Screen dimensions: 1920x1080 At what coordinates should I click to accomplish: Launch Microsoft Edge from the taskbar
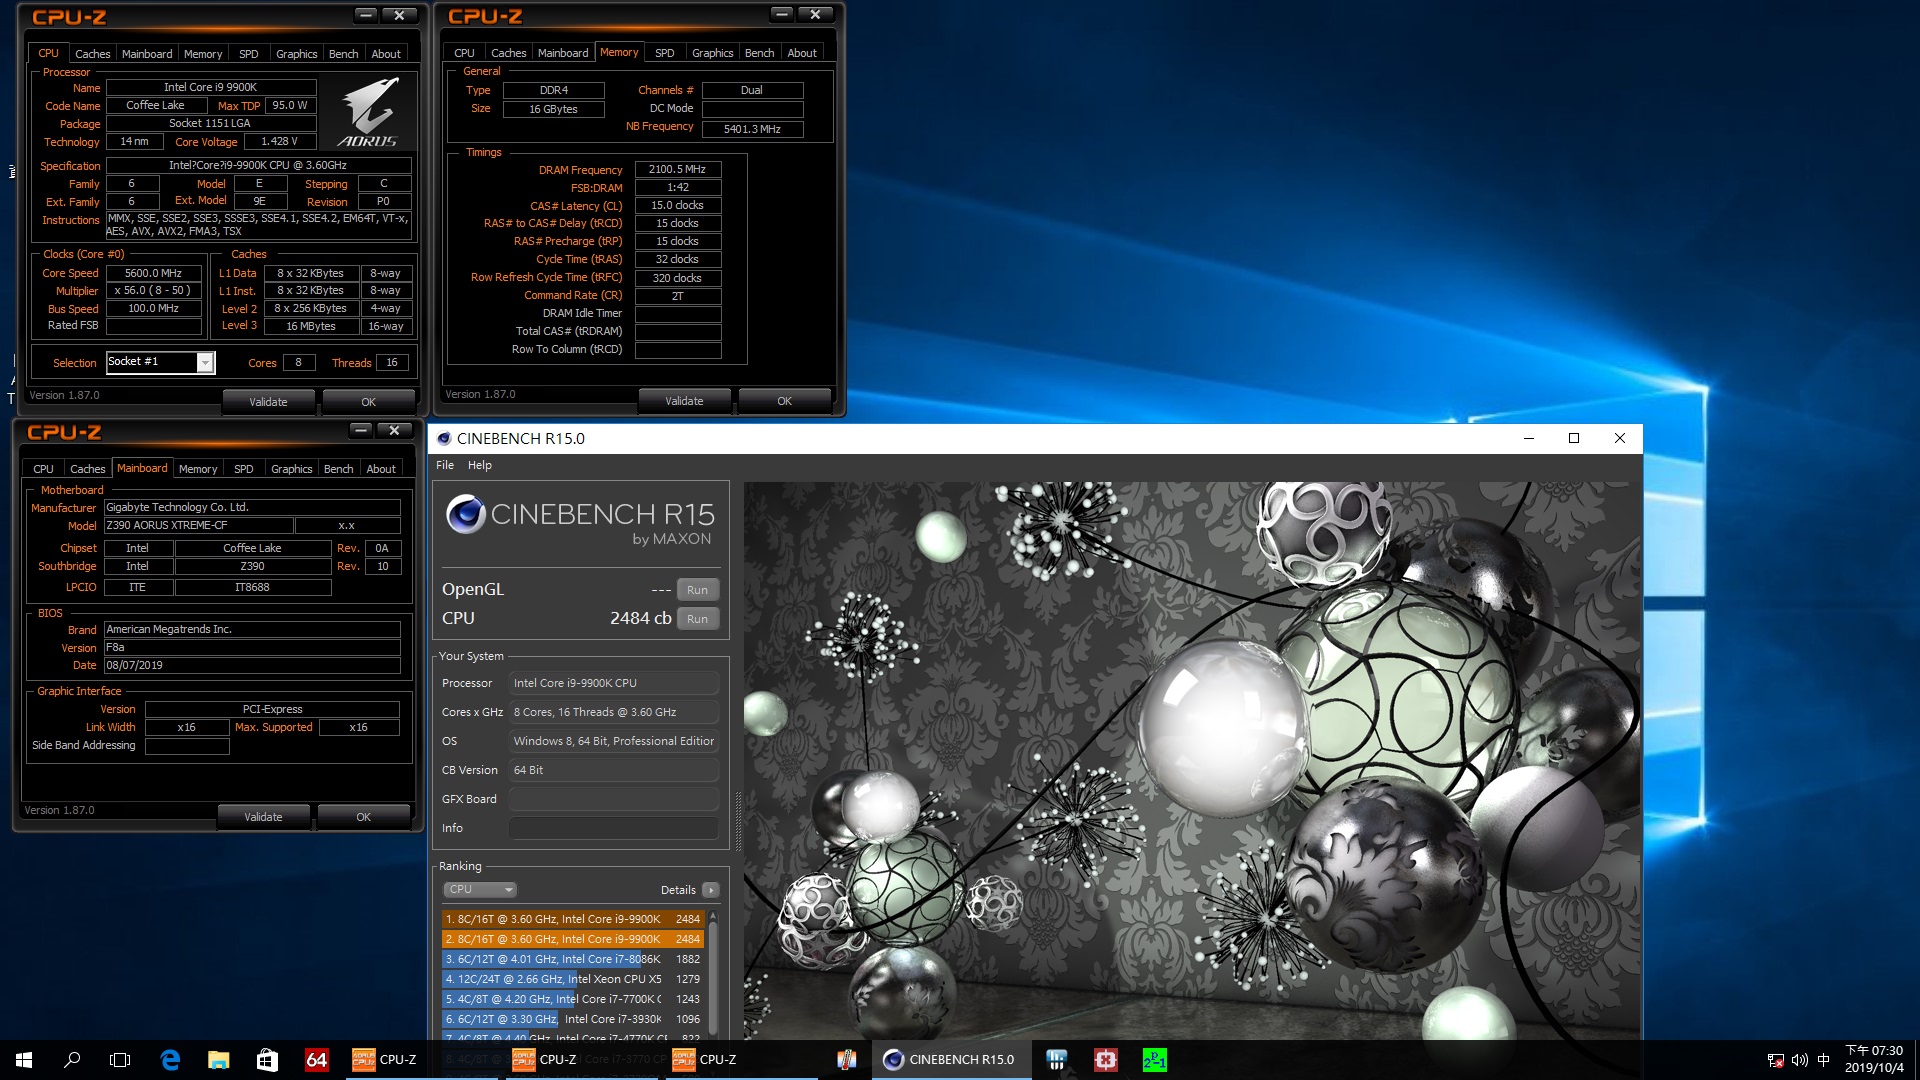(x=170, y=1060)
